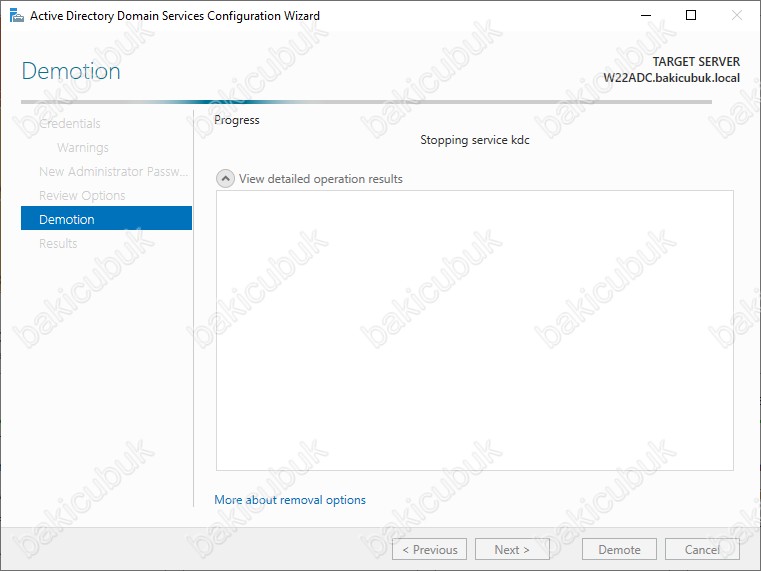Maximize the wizard window

691,16
